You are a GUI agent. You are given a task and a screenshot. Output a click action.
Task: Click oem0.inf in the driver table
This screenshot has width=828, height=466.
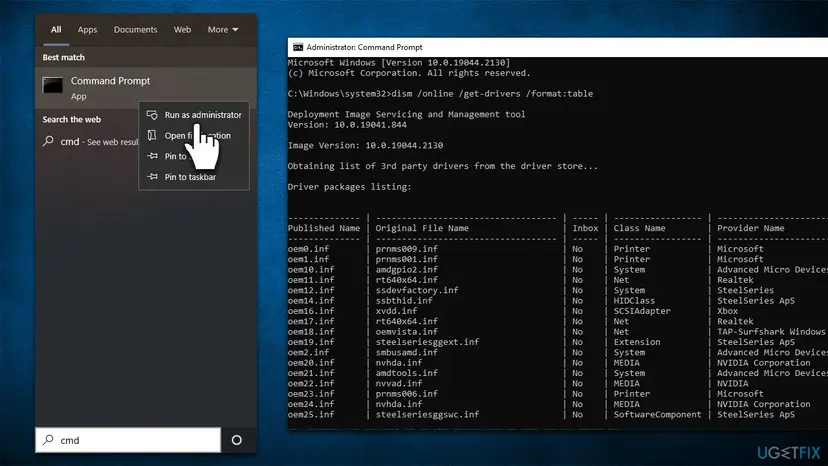pos(308,249)
